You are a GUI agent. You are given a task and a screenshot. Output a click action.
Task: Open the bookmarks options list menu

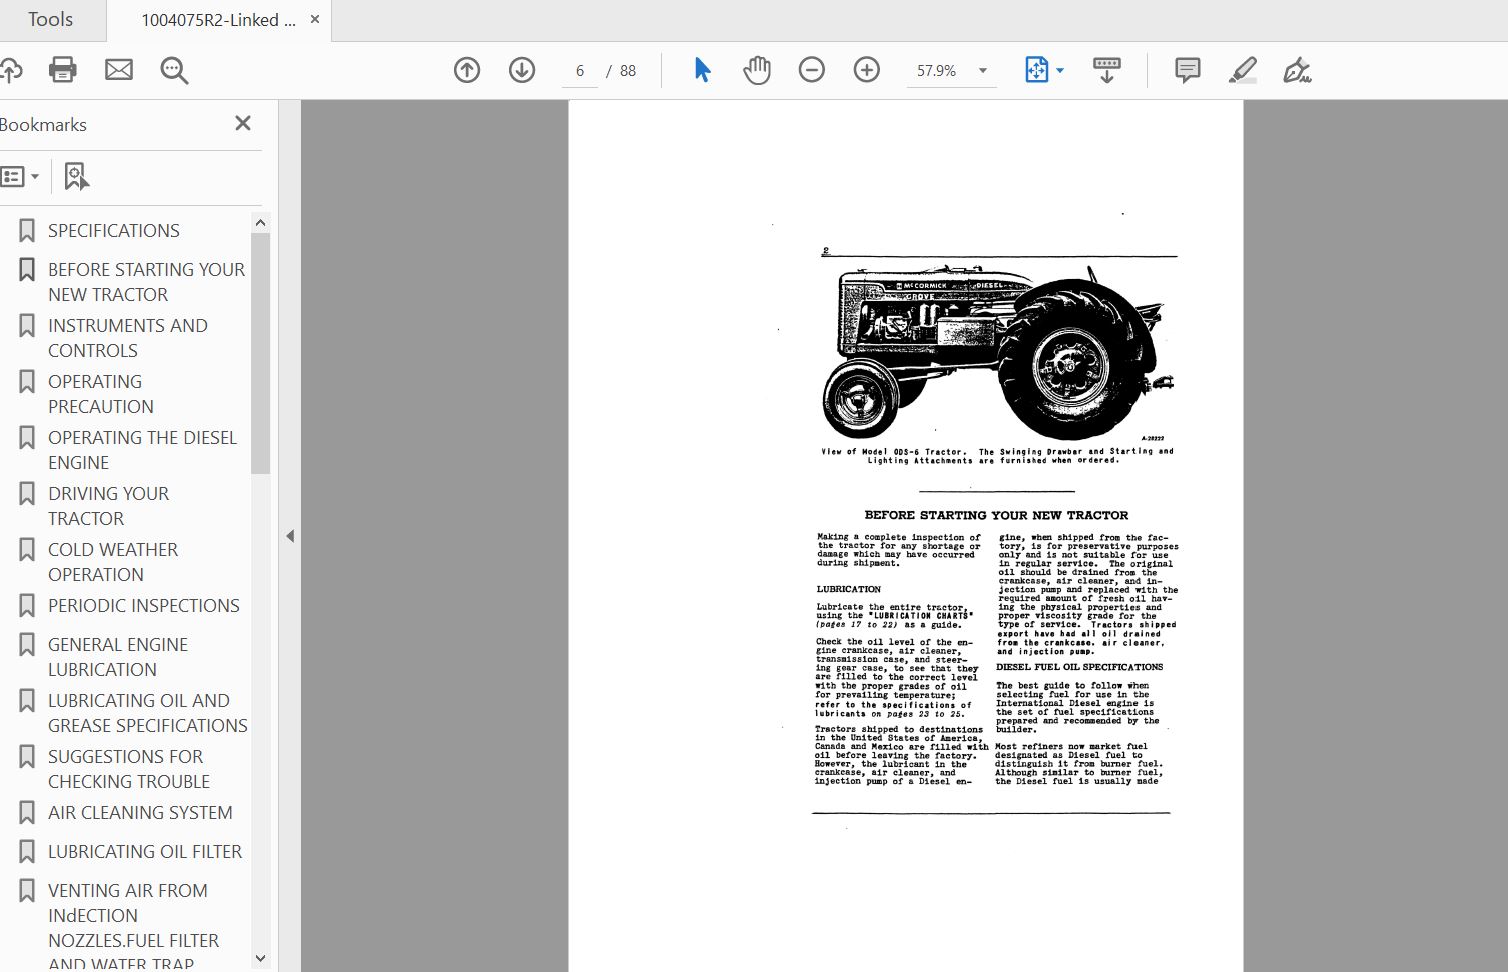[20, 177]
